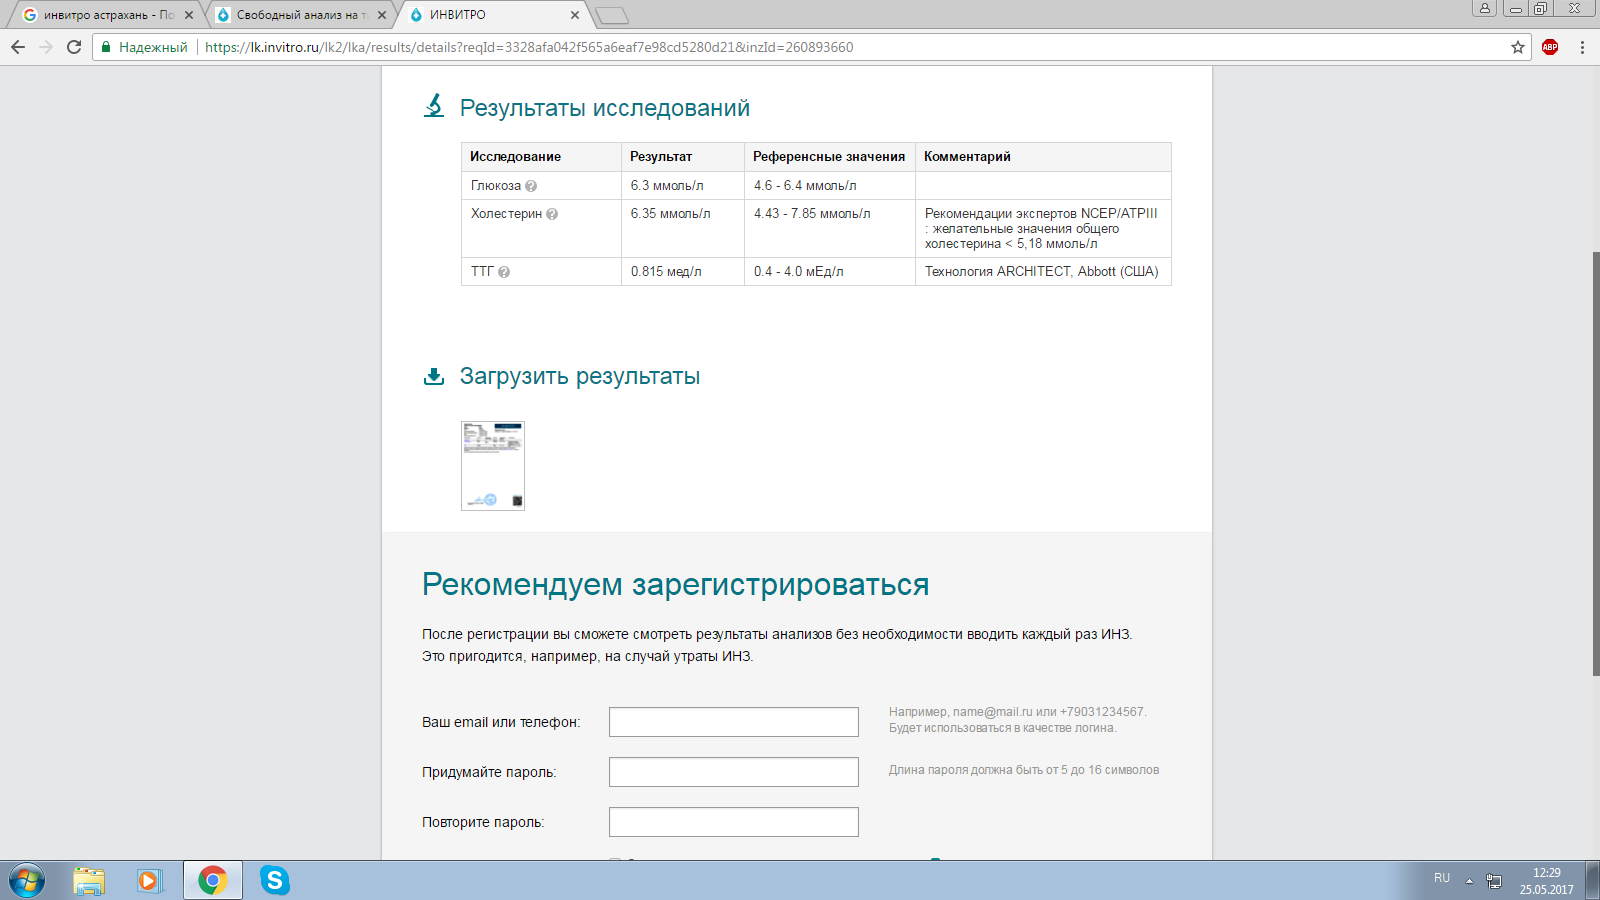Open the Chrome three-dot menu
The image size is (1600, 900).
[1582, 47]
